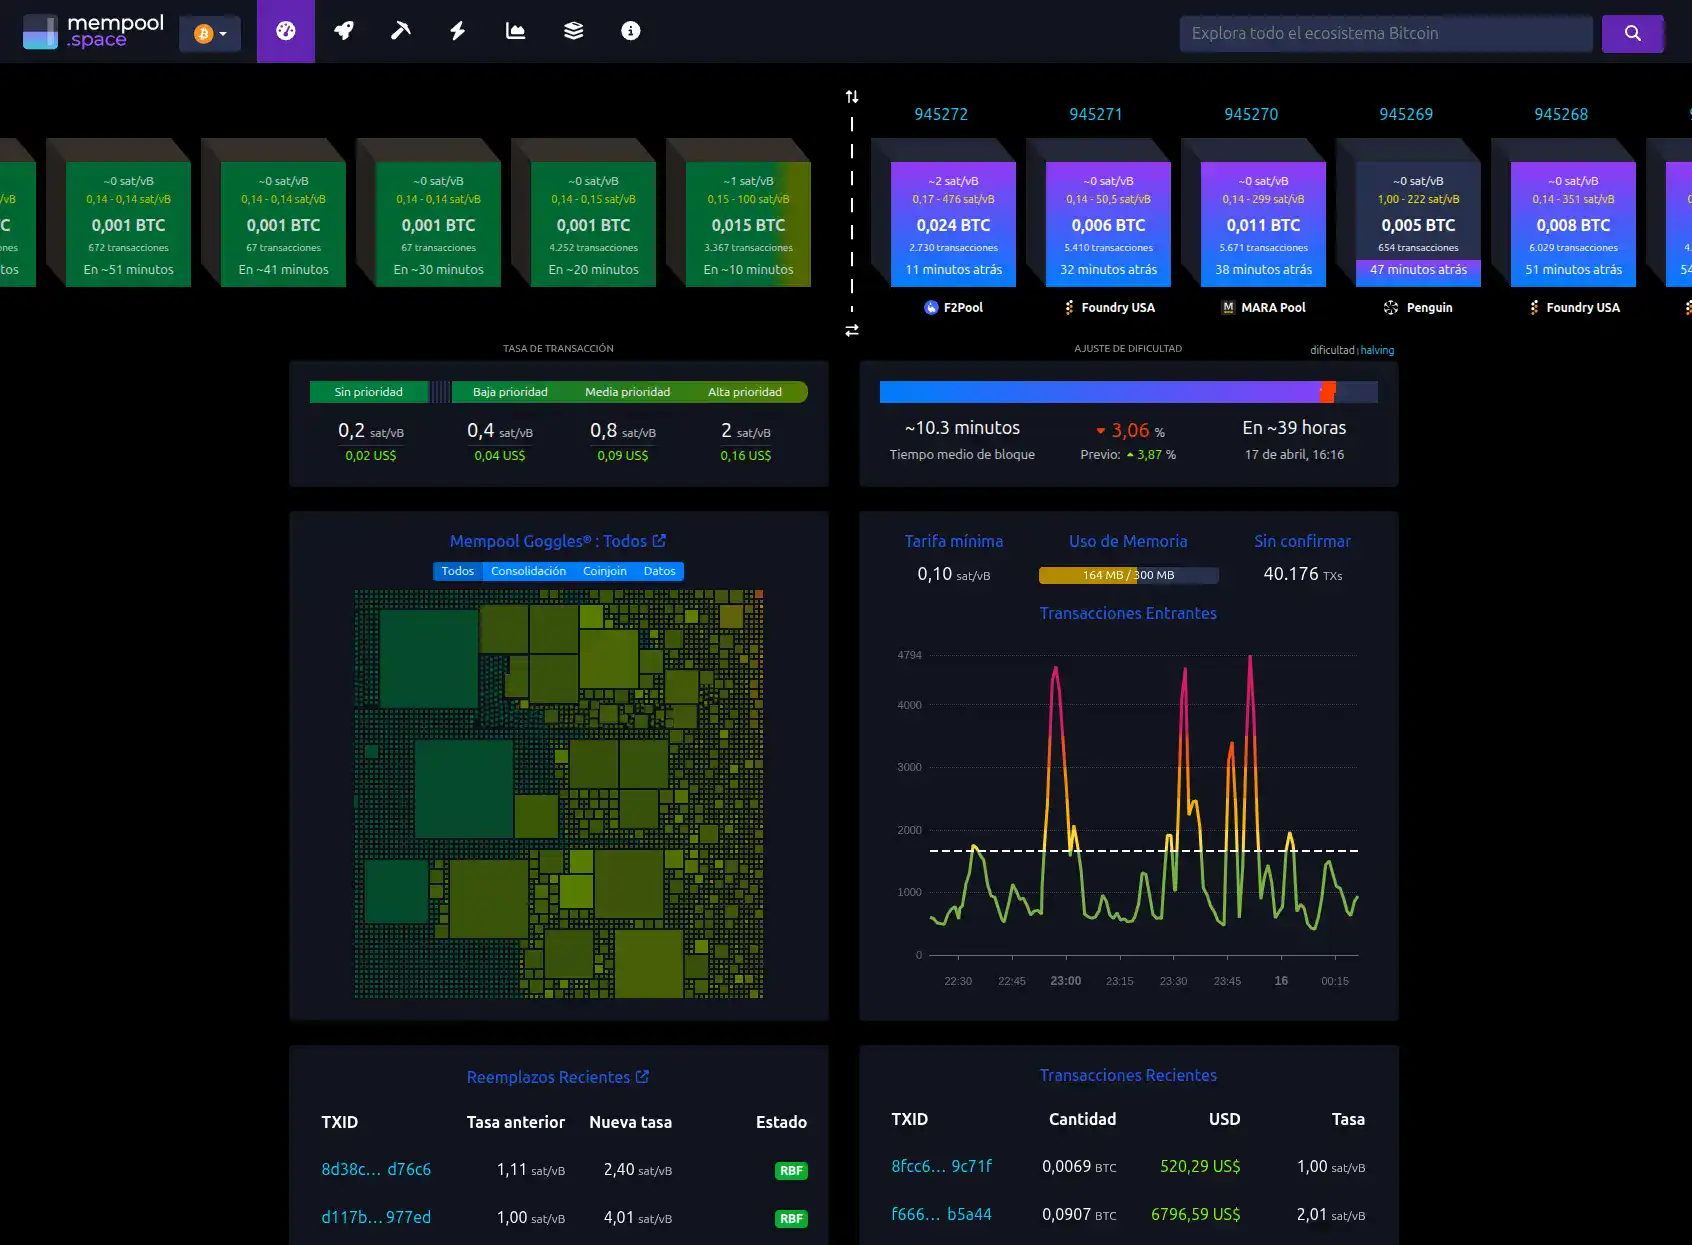Click the Penguin pool logo icon
This screenshot has height=1245, width=1692.
(x=1391, y=307)
